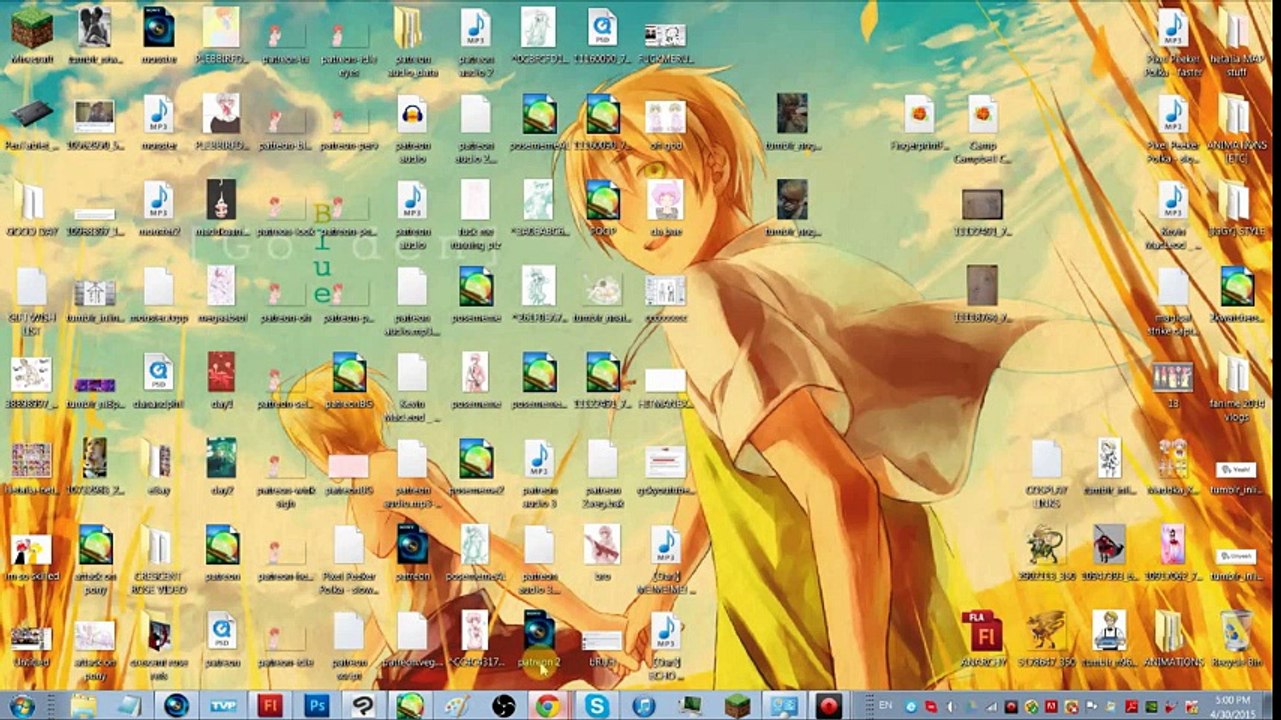
Task: Open the TVP Animation taskbar icon
Action: tap(222, 706)
